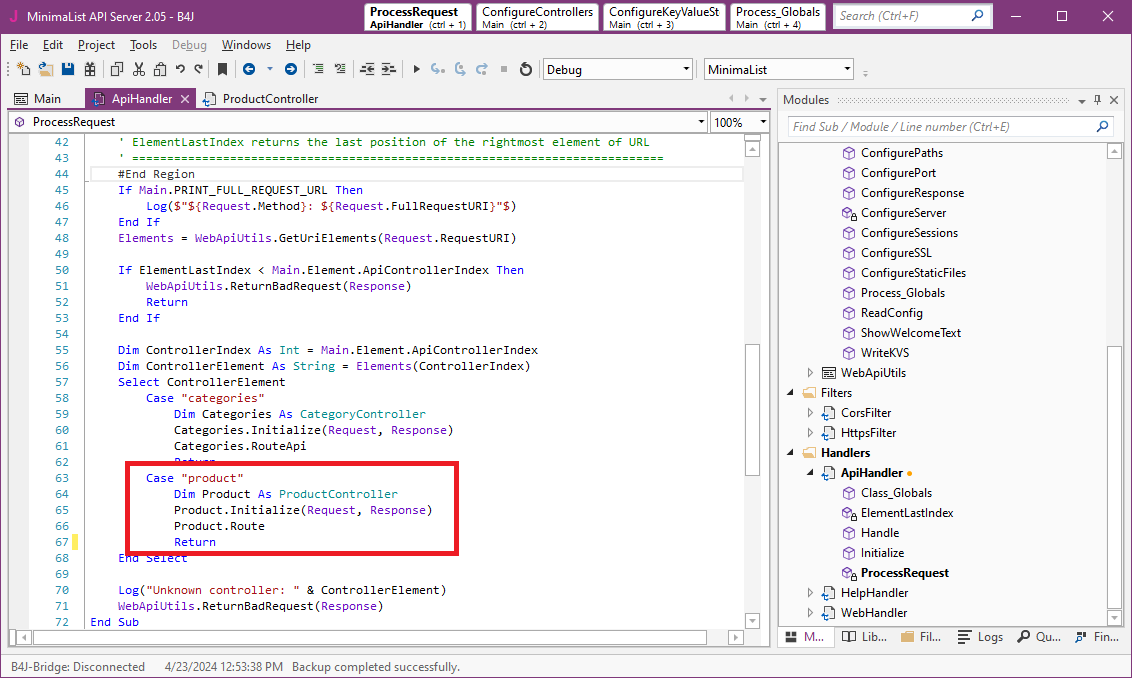The width and height of the screenshot is (1132, 678).
Task: Click the Find Sub / Module input field
Action: coord(940,127)
